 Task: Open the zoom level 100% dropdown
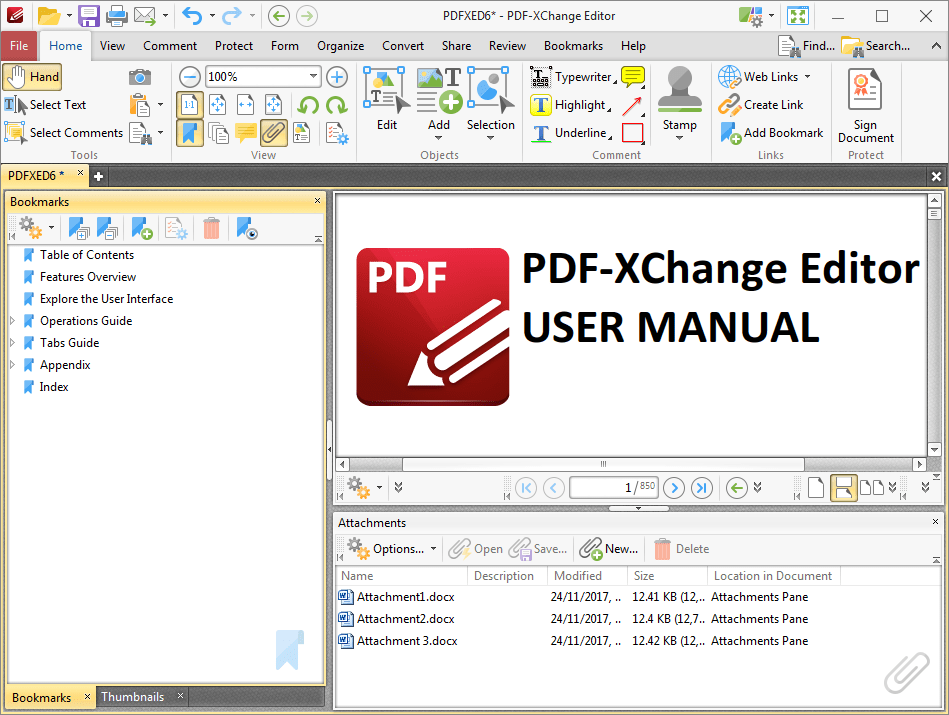313,77
